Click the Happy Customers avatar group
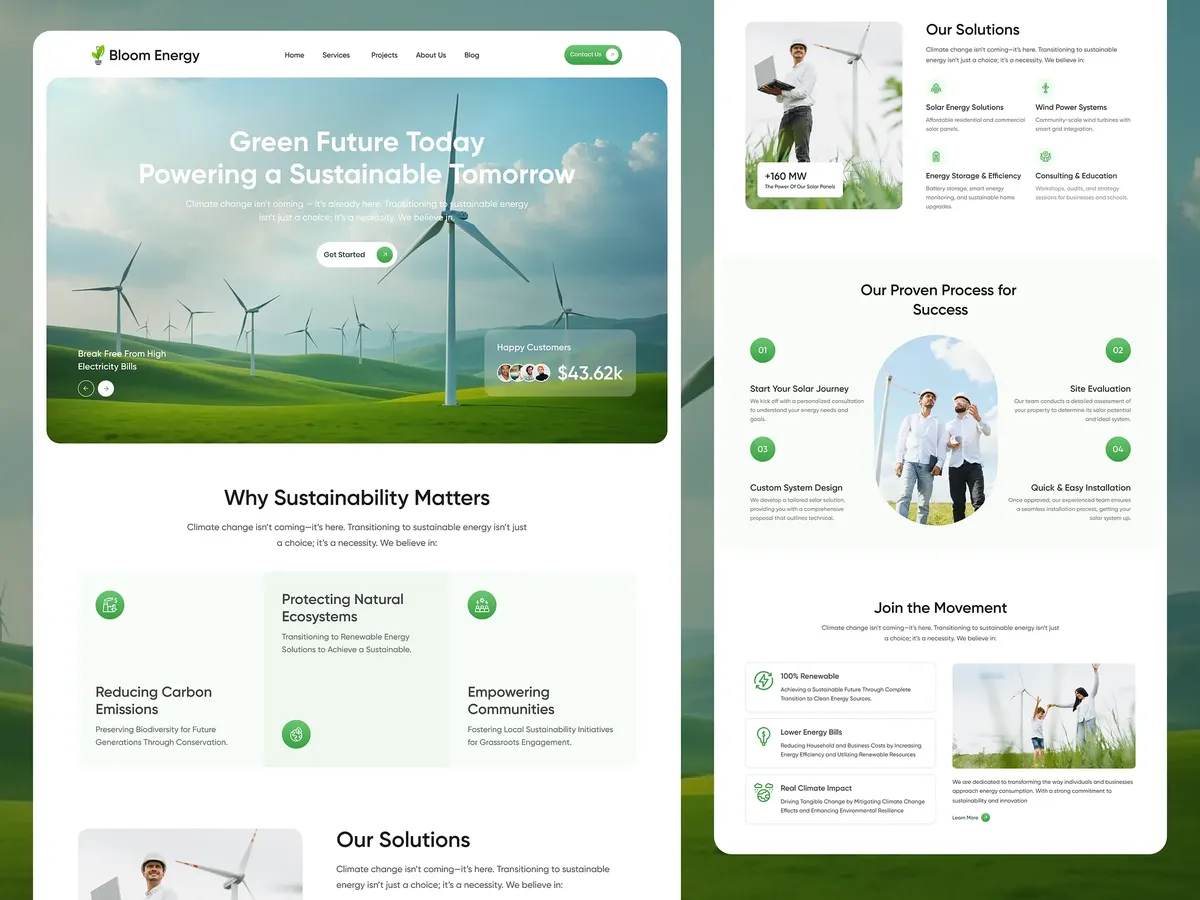The image size is (1200, 900). tap(524, 373)
